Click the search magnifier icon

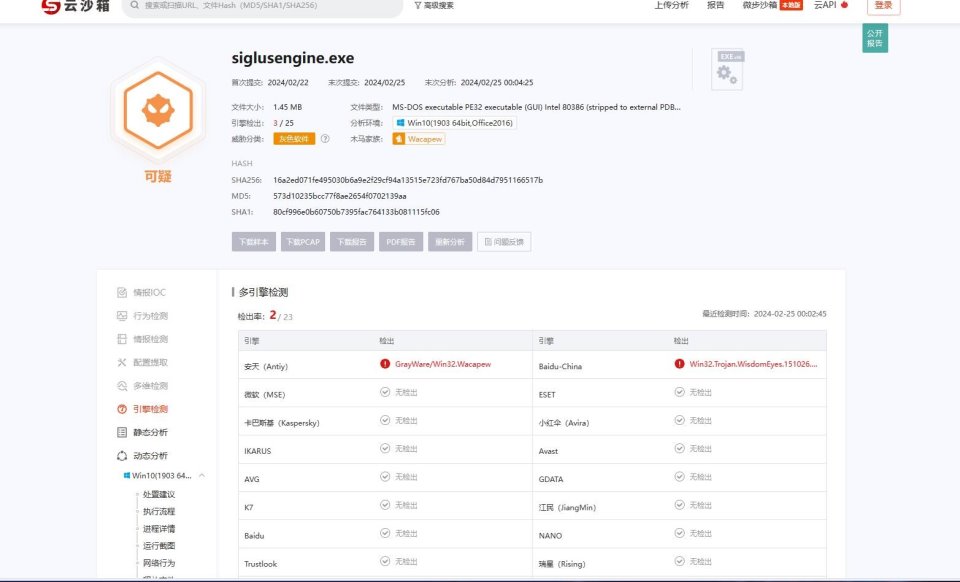pyautogui.click(x=135, y=6)
